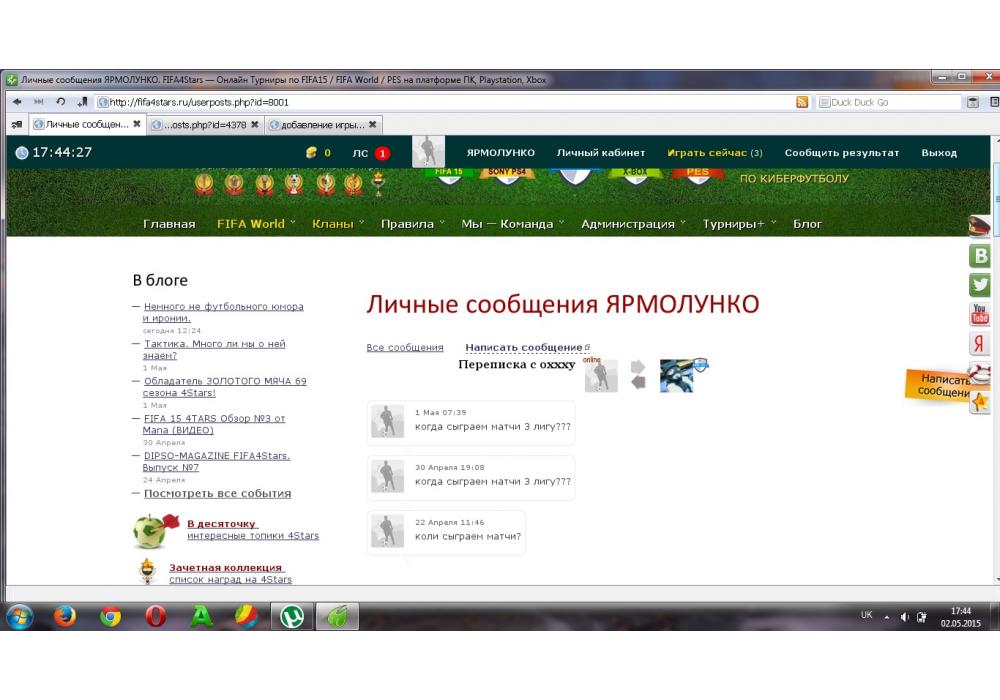Viewport: 1000px width, 700px height.
Task: Launch Chrome from the taskbar
Action: [x=110, y=616]
